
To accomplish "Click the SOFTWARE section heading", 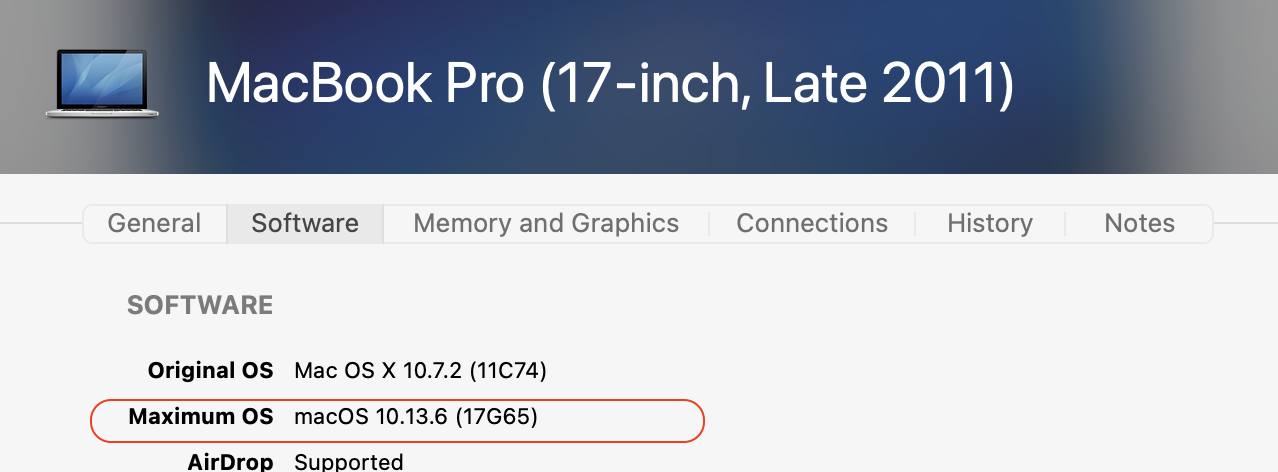I will [x=200, y=305].
